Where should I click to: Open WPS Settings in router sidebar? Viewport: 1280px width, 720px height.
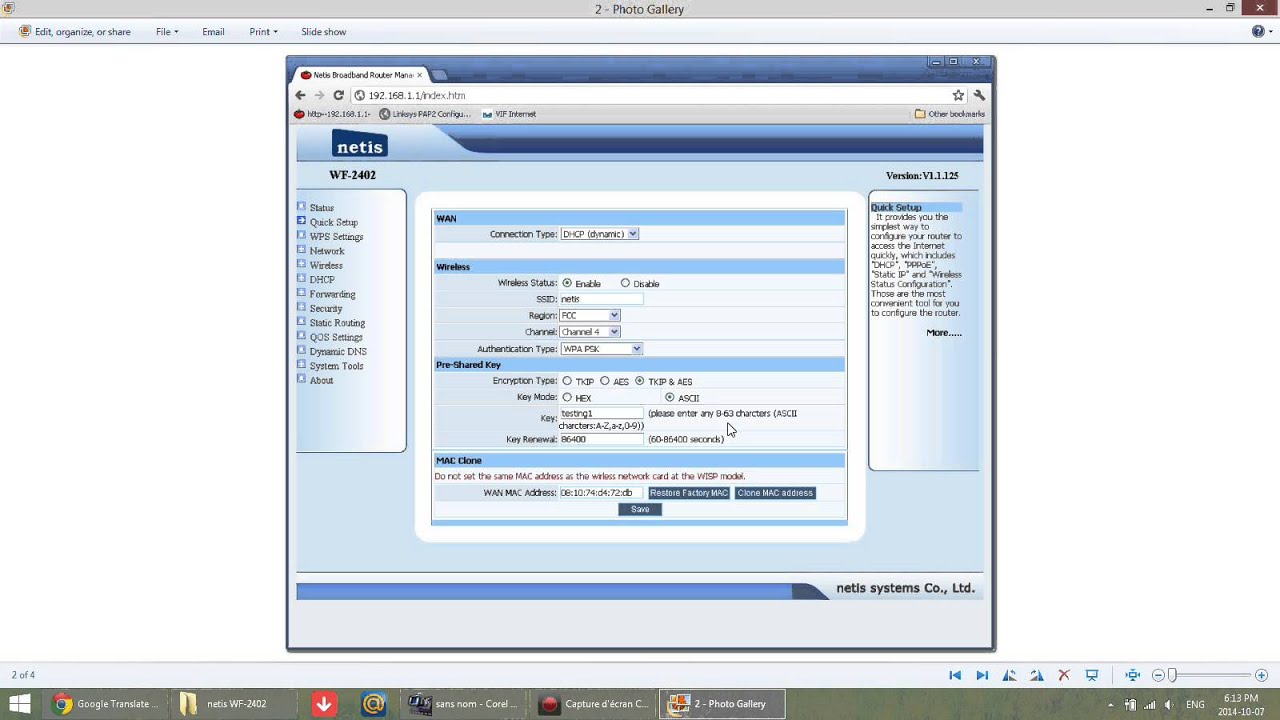click(336, 237)
